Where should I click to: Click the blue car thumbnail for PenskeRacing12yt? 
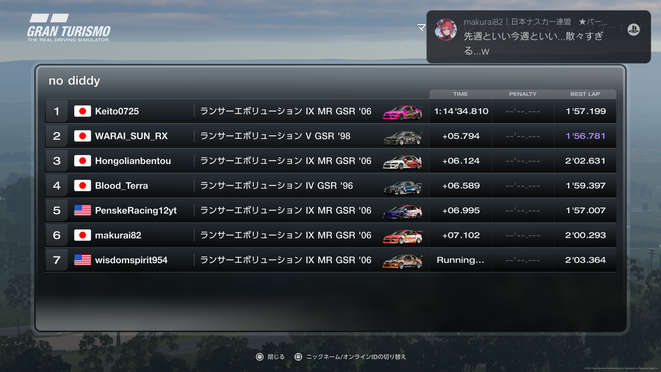click(403, 212)
